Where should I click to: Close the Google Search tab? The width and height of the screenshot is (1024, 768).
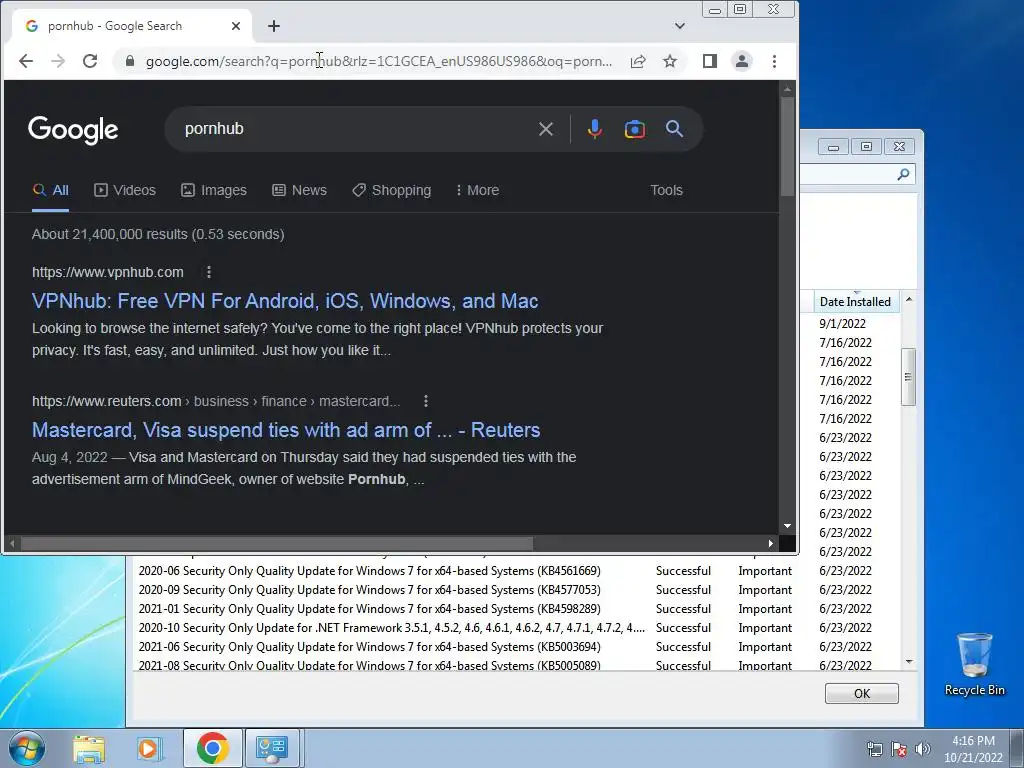236,26
